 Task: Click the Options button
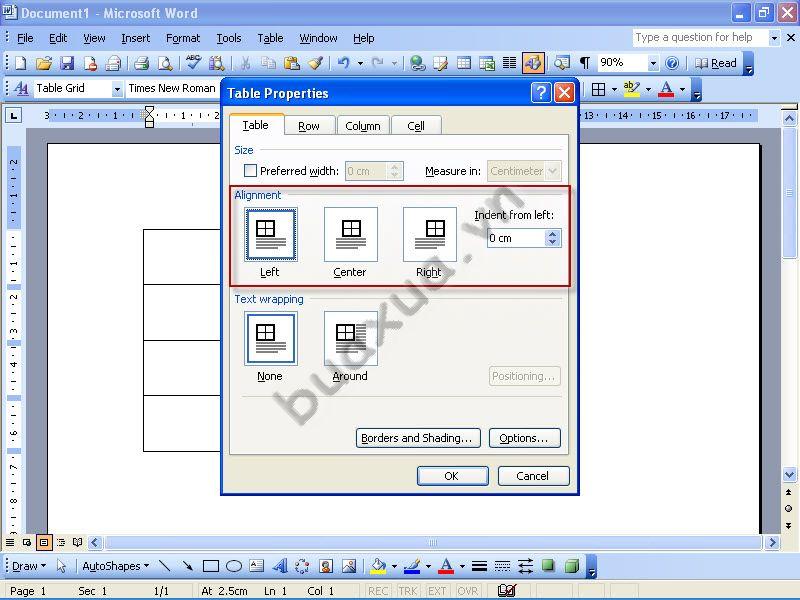[x=524, y=438]
